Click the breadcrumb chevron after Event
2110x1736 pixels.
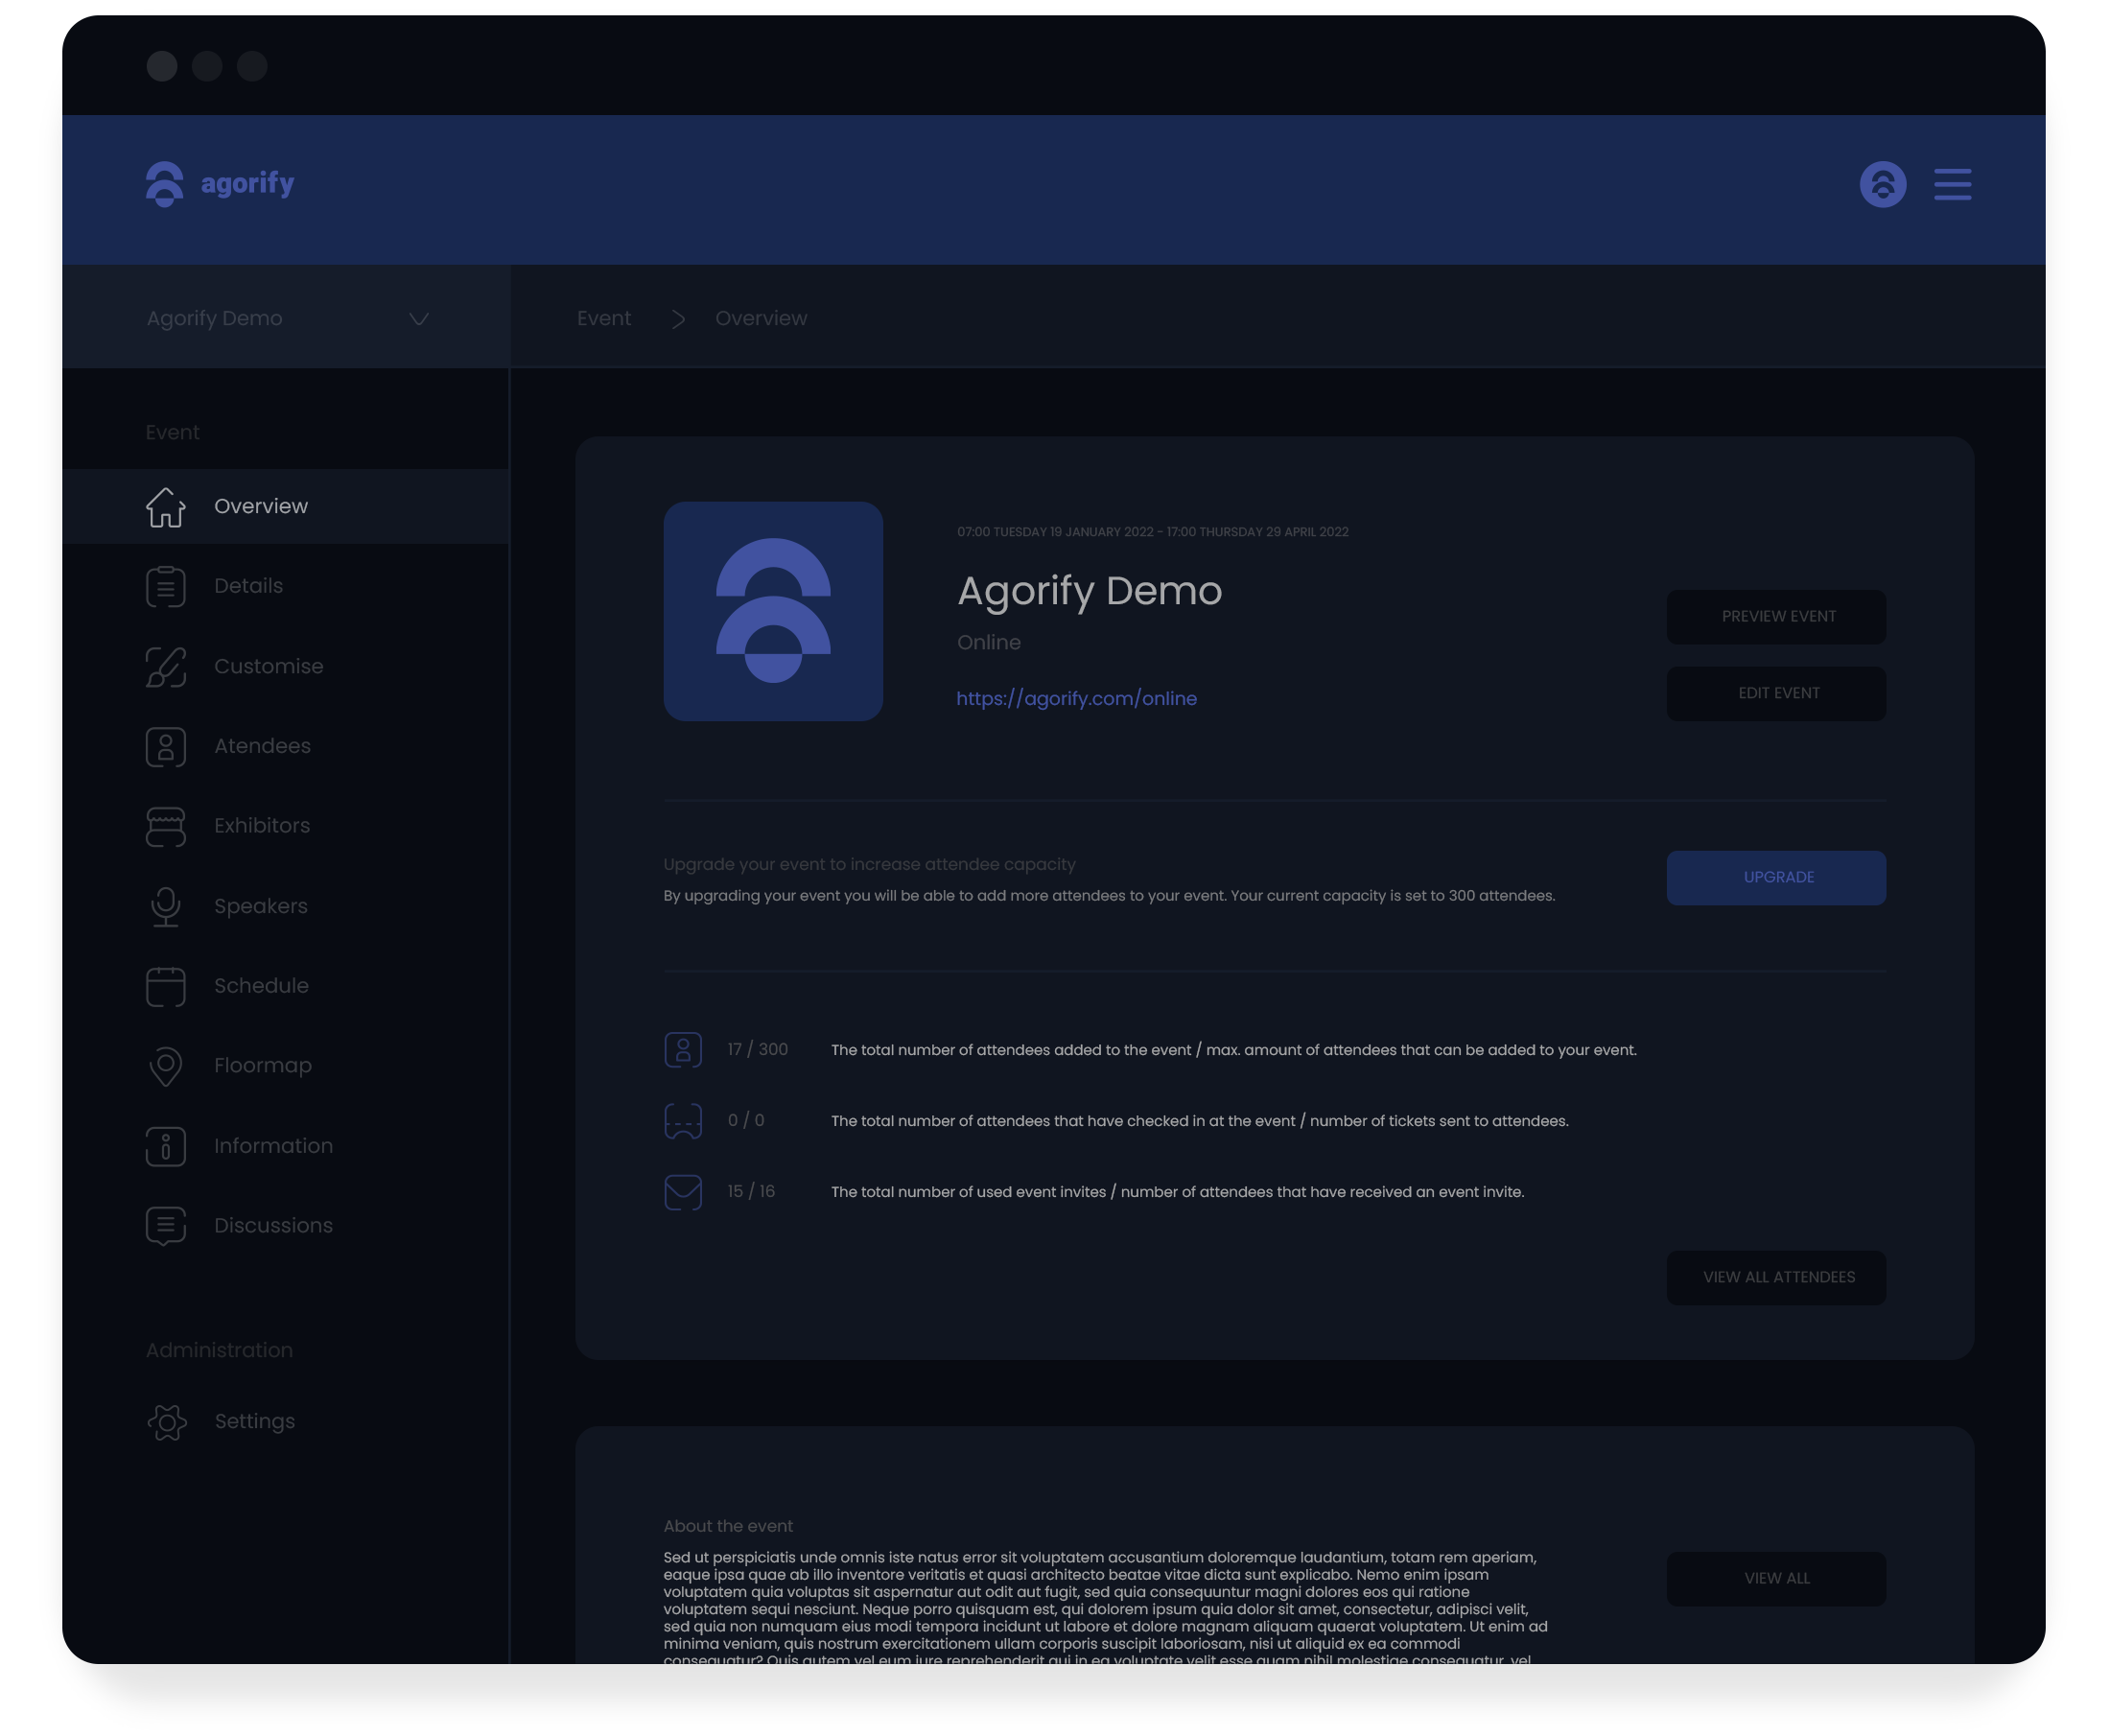[678, 319]
